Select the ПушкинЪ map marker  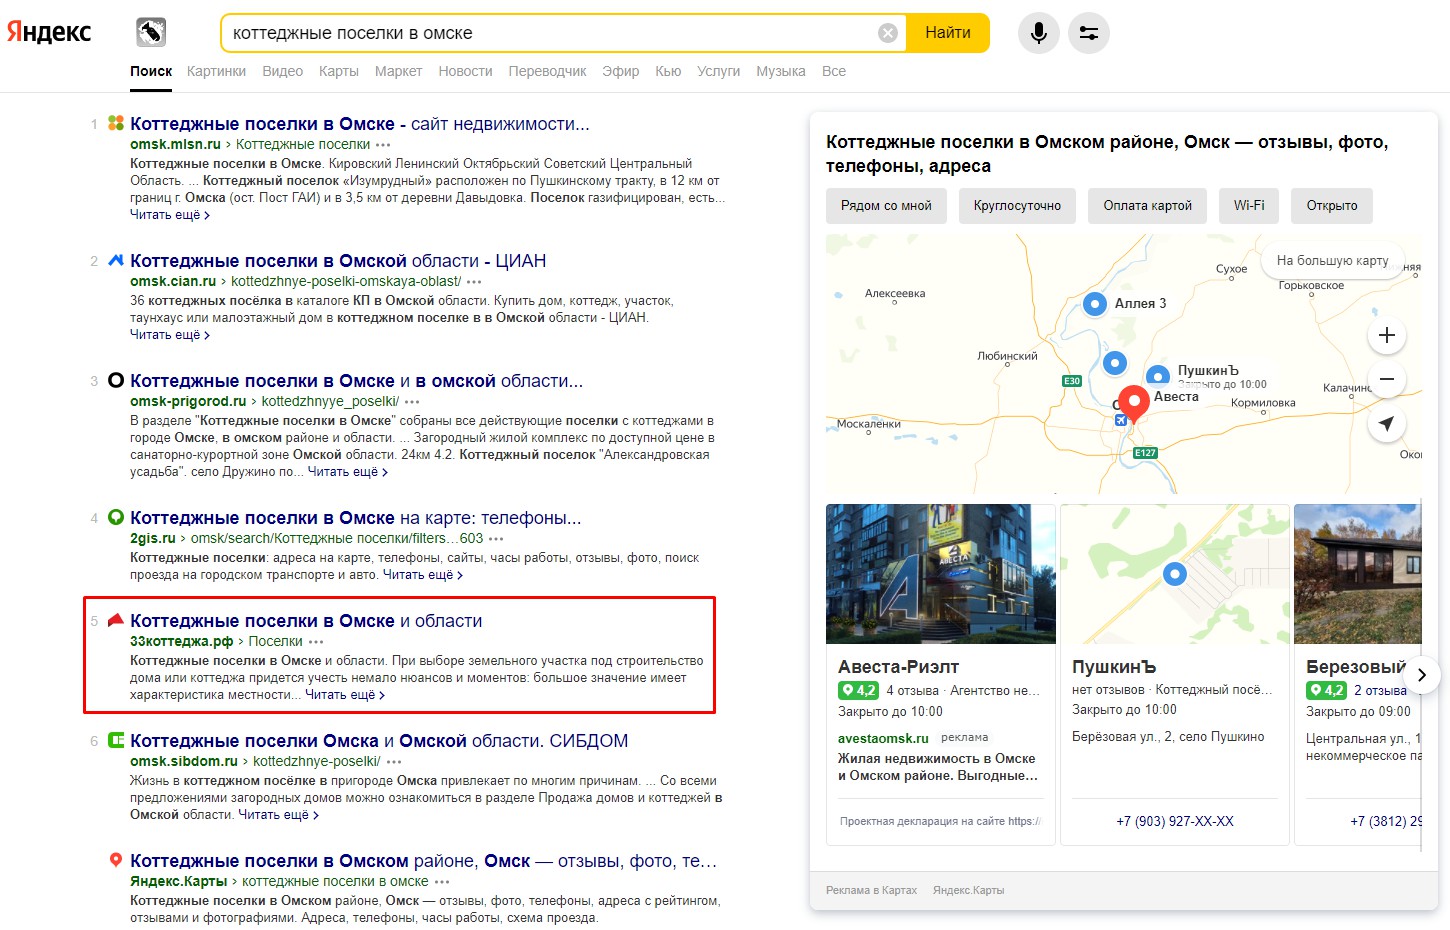coord(1157,376)
